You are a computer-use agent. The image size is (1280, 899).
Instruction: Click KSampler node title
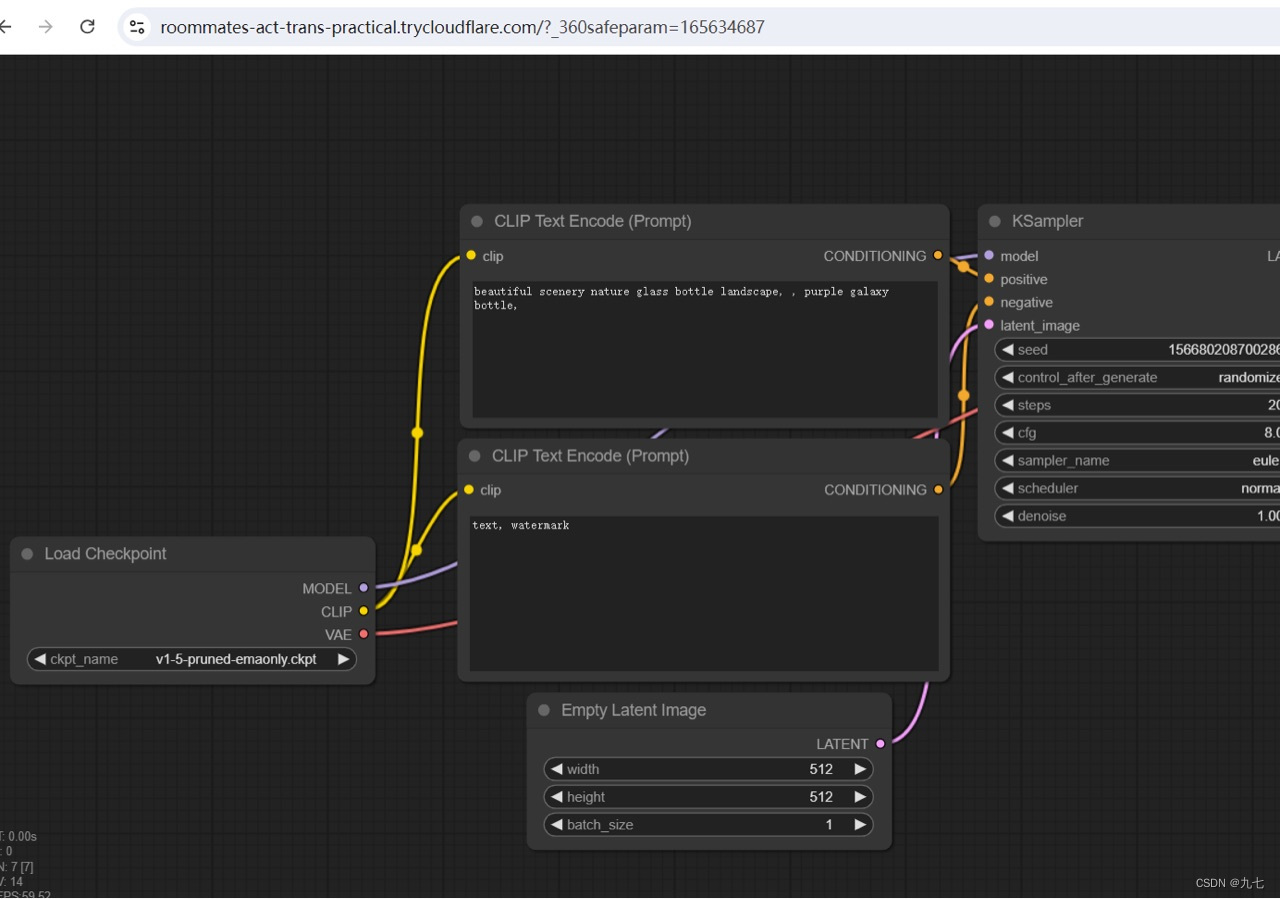point(1047,222)
